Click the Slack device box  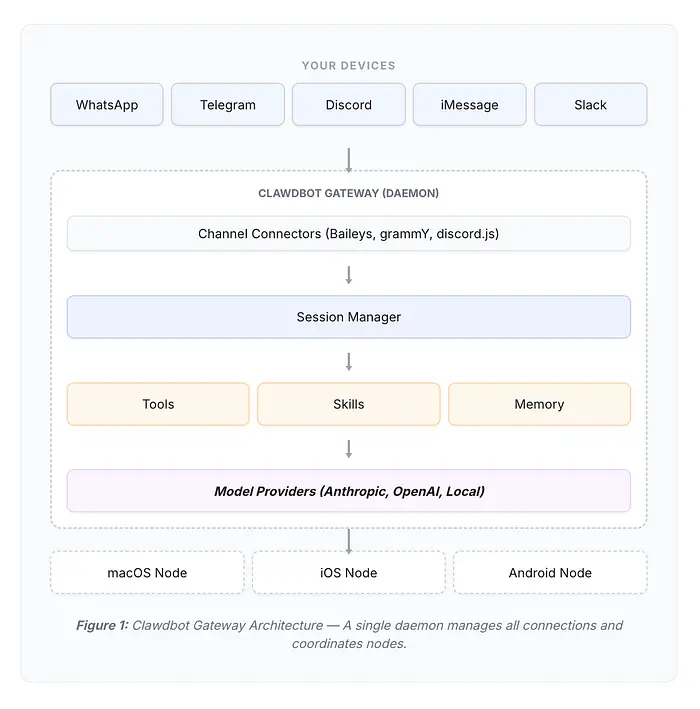pyautogui.click(x=590, y=105)
